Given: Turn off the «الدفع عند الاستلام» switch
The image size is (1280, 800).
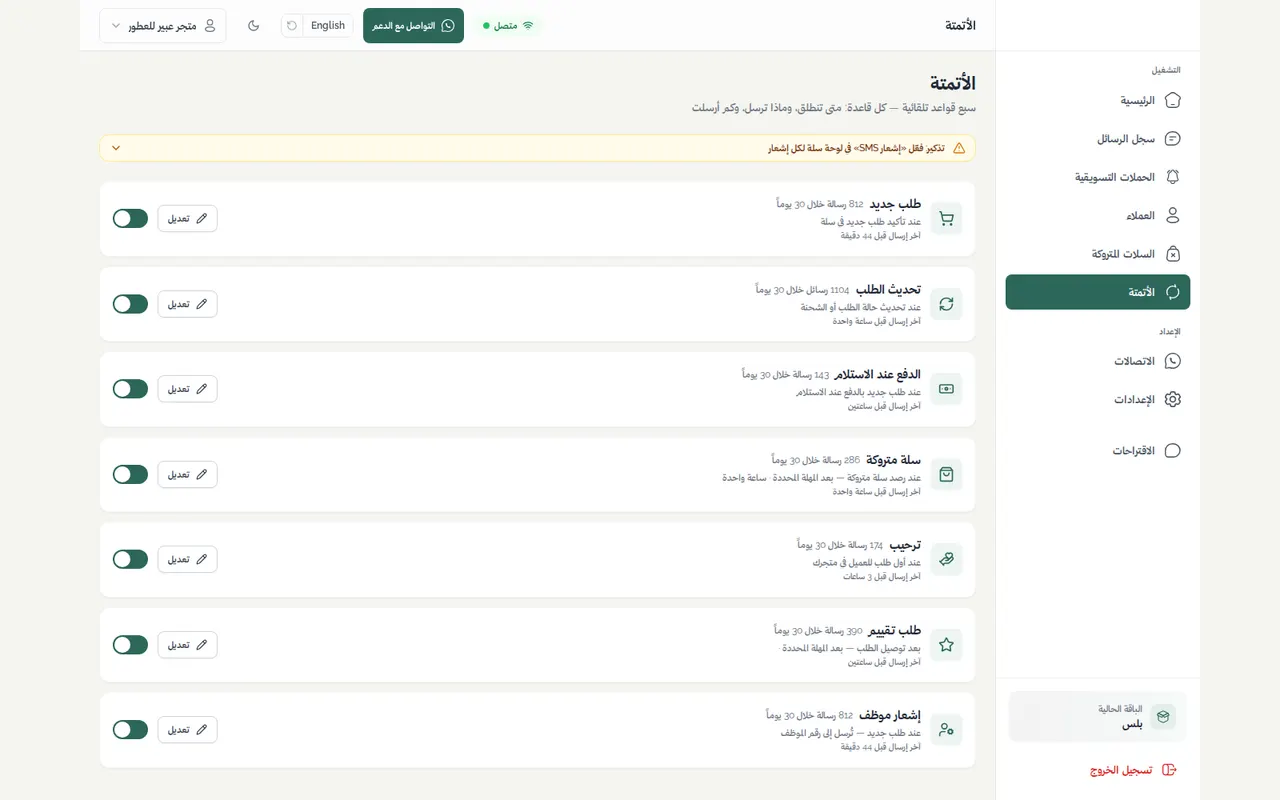Looking at the screenshot, I should [x=130, y=389].
